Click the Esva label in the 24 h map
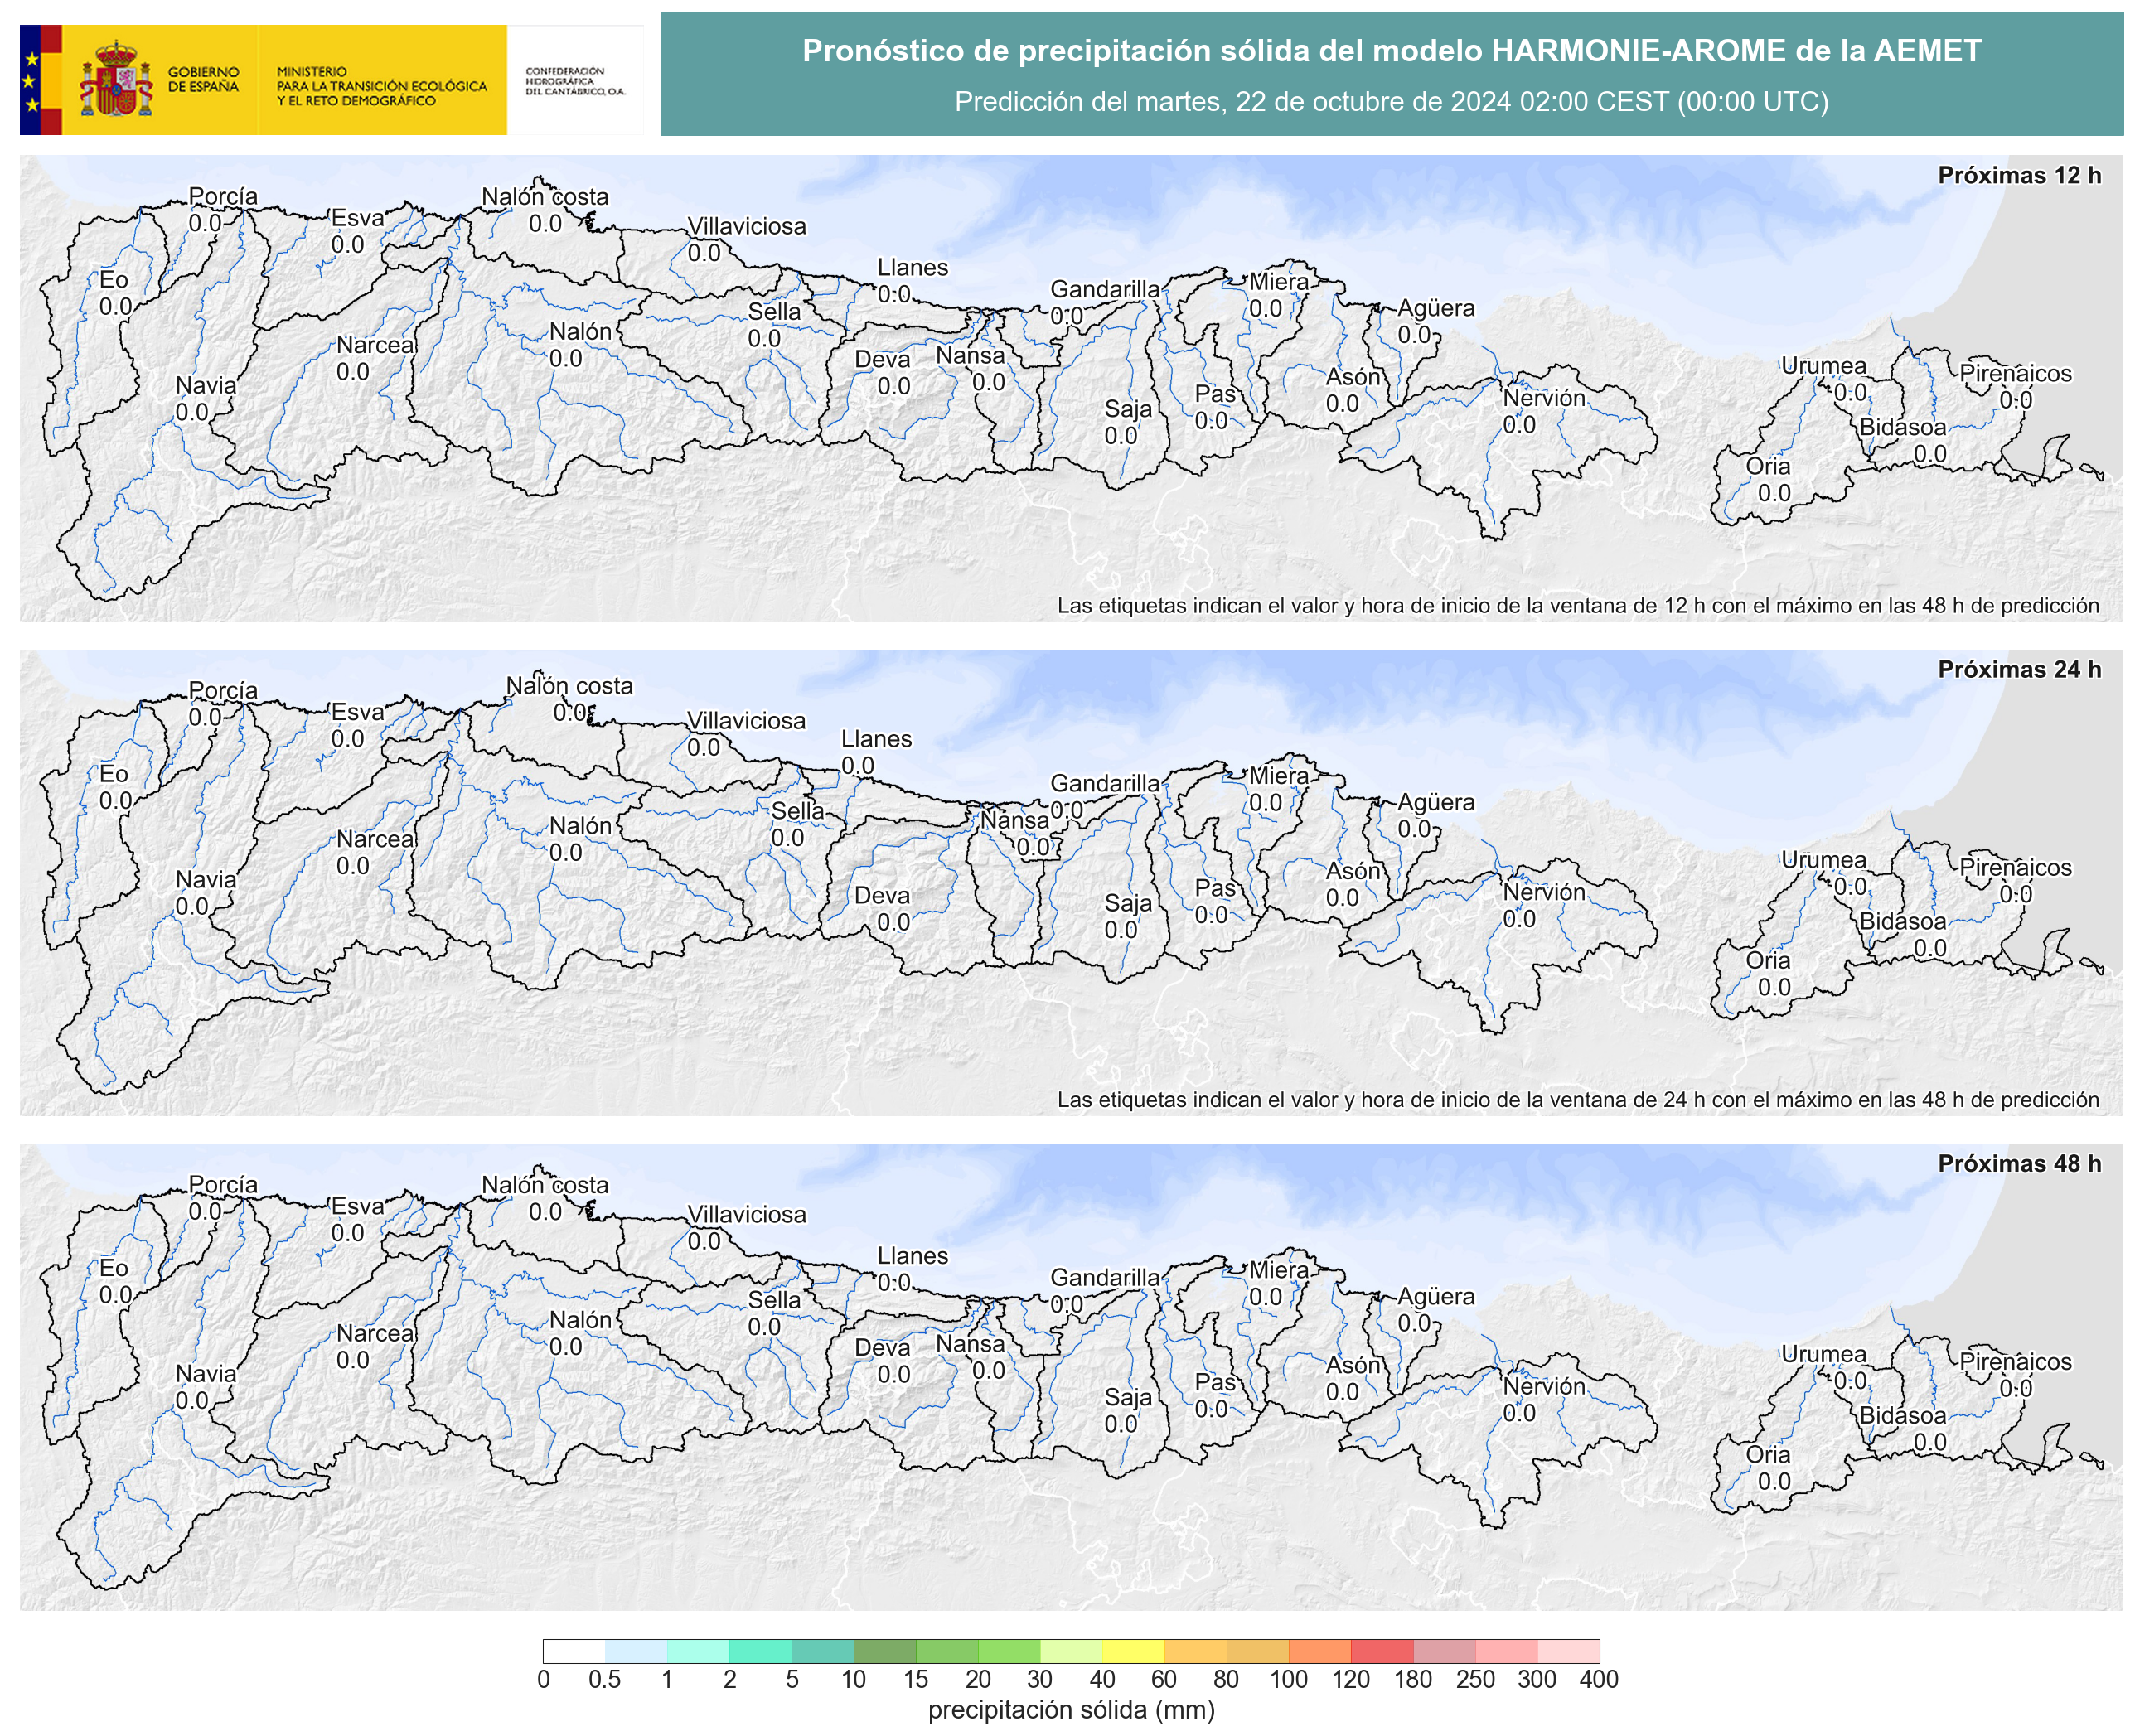The image size is (2135, 1736). (x=357, y=712)
